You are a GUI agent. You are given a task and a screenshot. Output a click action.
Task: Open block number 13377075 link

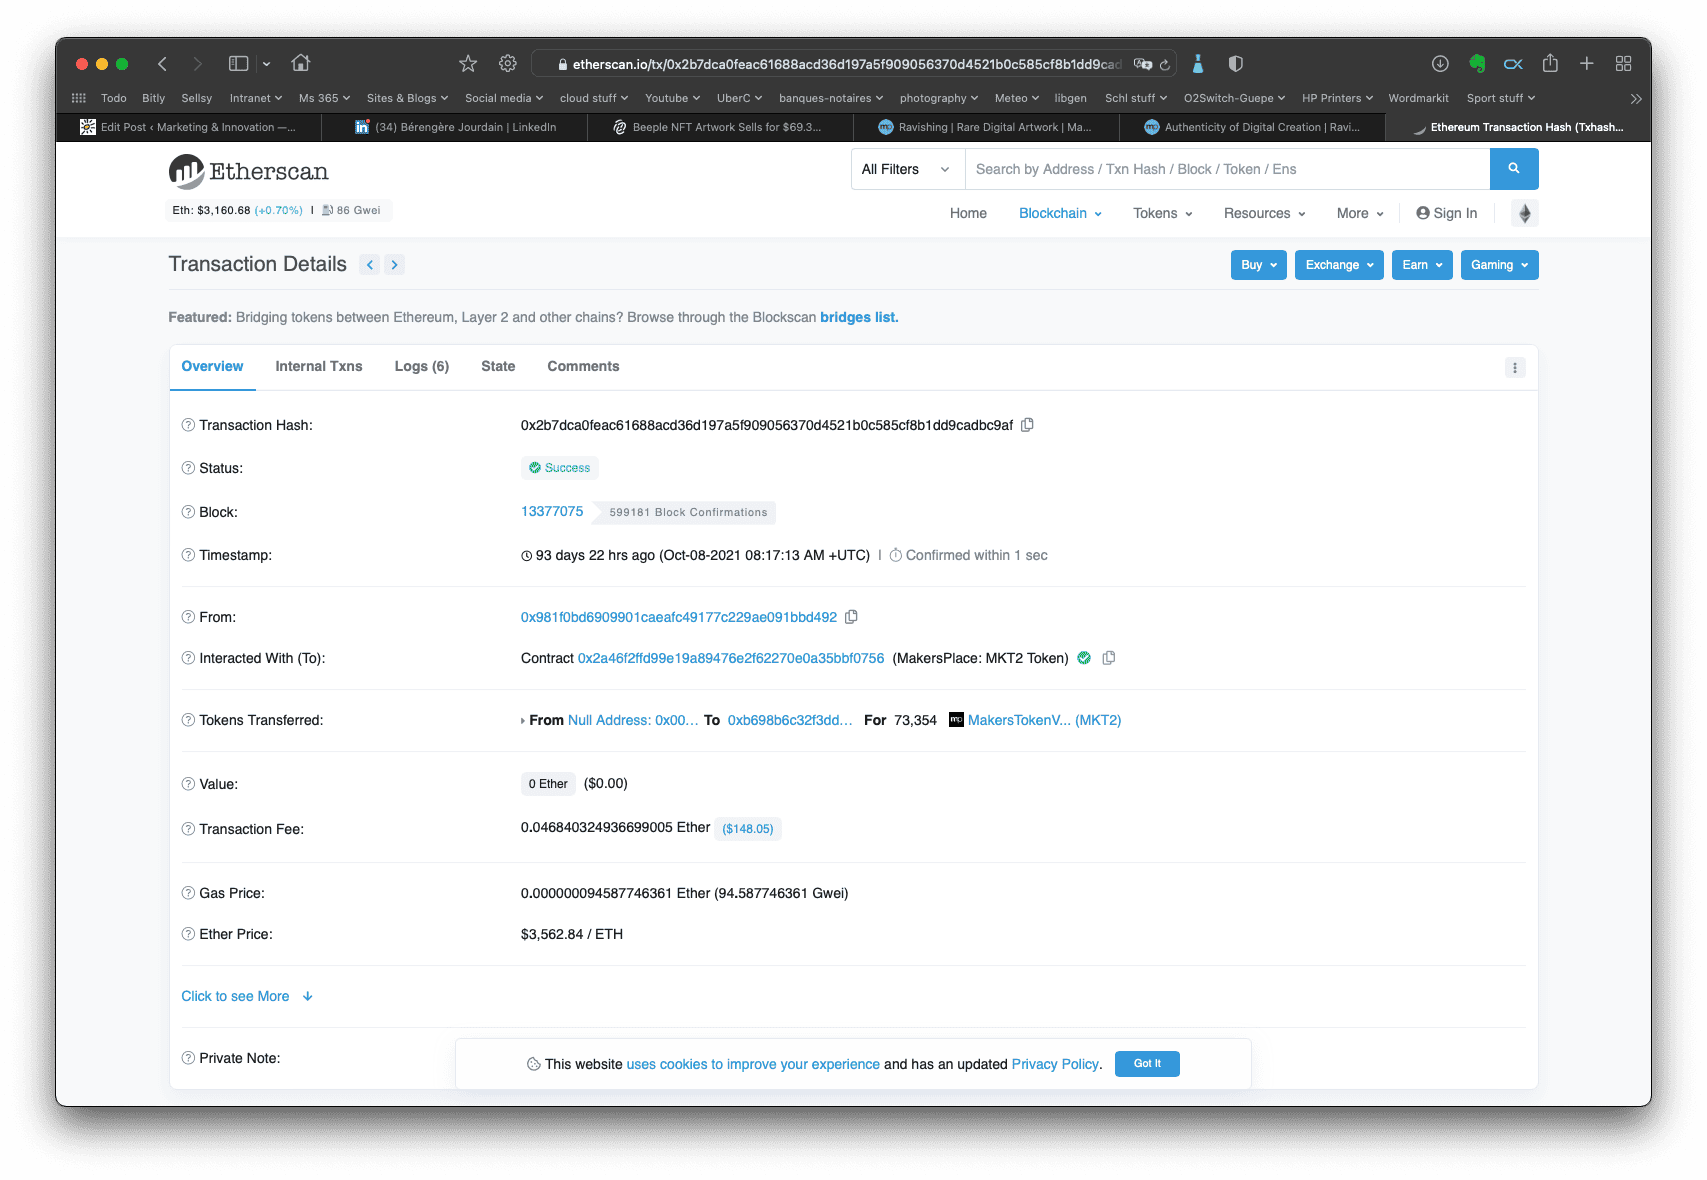[552, 511]
